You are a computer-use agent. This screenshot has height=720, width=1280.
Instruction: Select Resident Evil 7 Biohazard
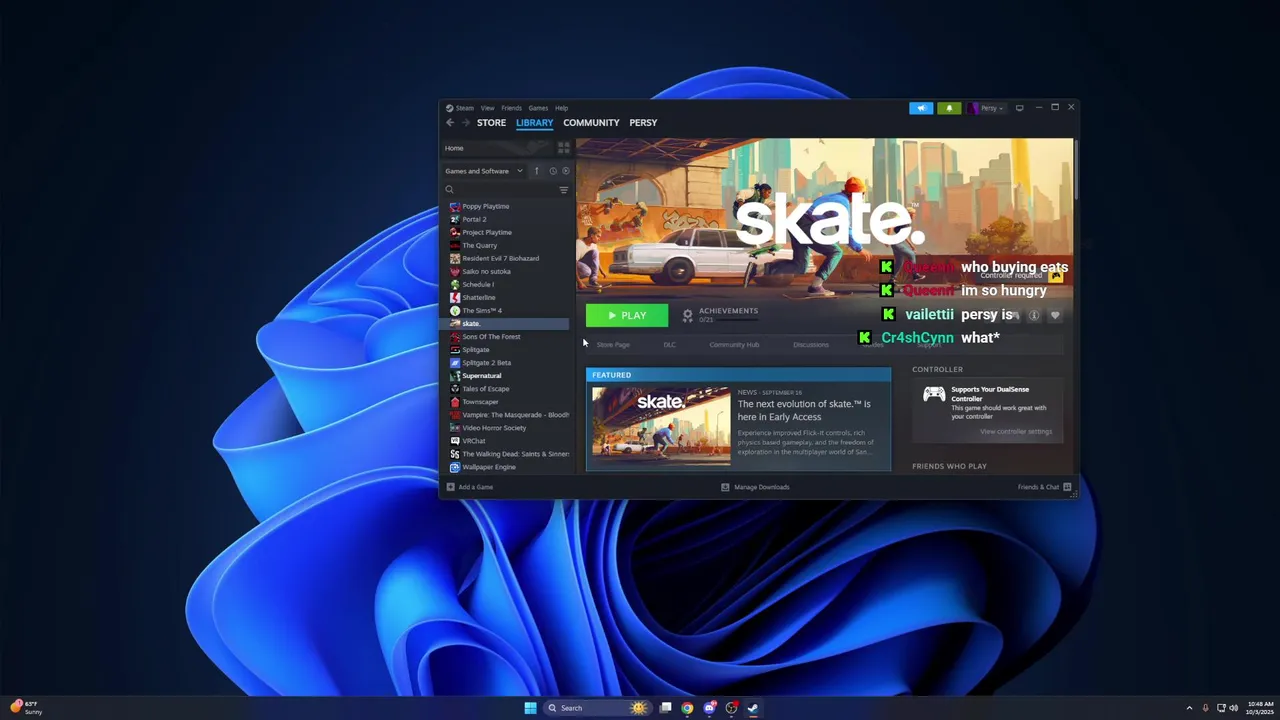509,258
